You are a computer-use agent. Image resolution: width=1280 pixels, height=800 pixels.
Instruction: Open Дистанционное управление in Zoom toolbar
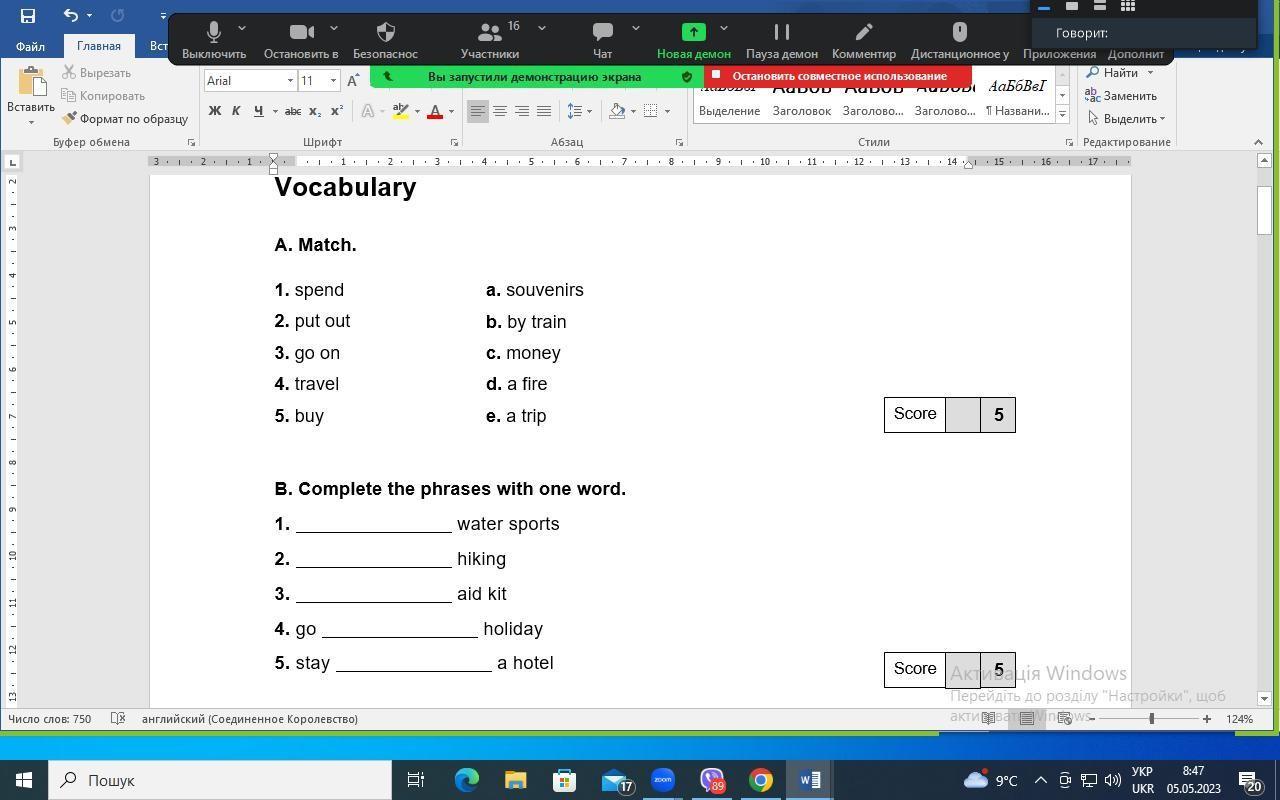(x=960, y=40)
